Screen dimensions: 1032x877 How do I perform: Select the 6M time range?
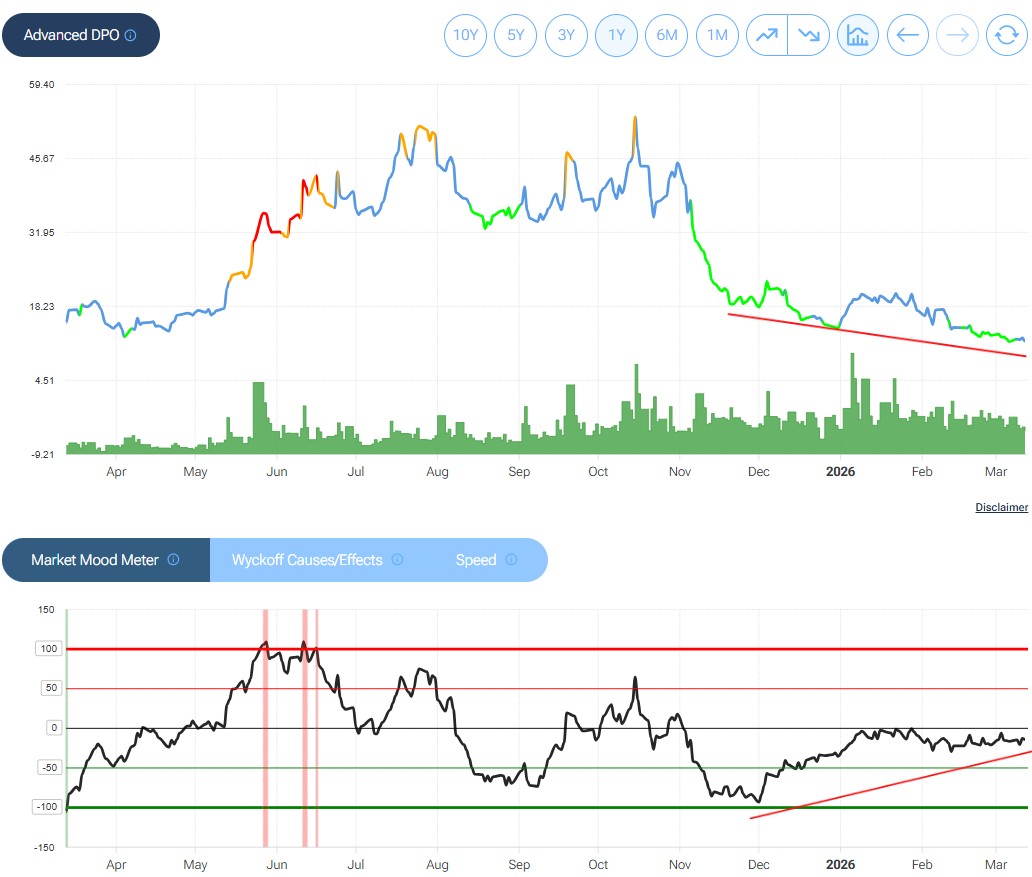click(666, 35)
